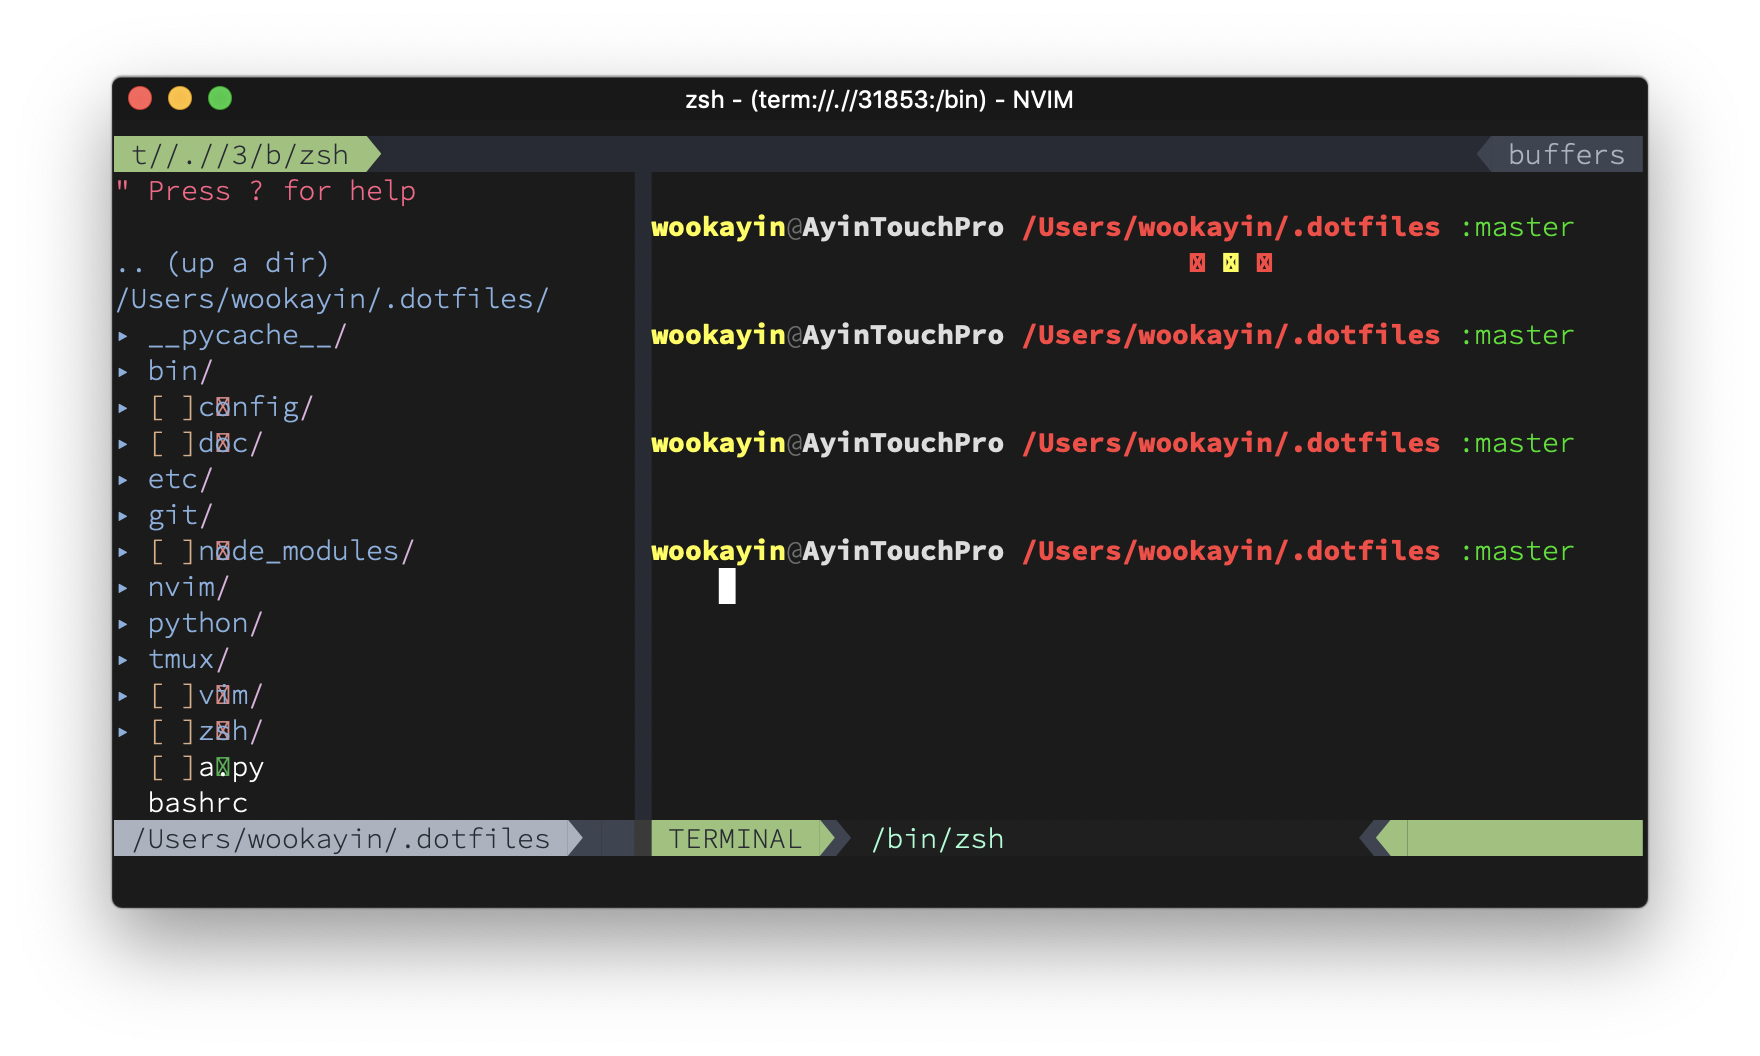The width and height of the screenshot is (1760, 1056).
Task: Select the zsh/ directory entry
Action: tap(230, 732)
